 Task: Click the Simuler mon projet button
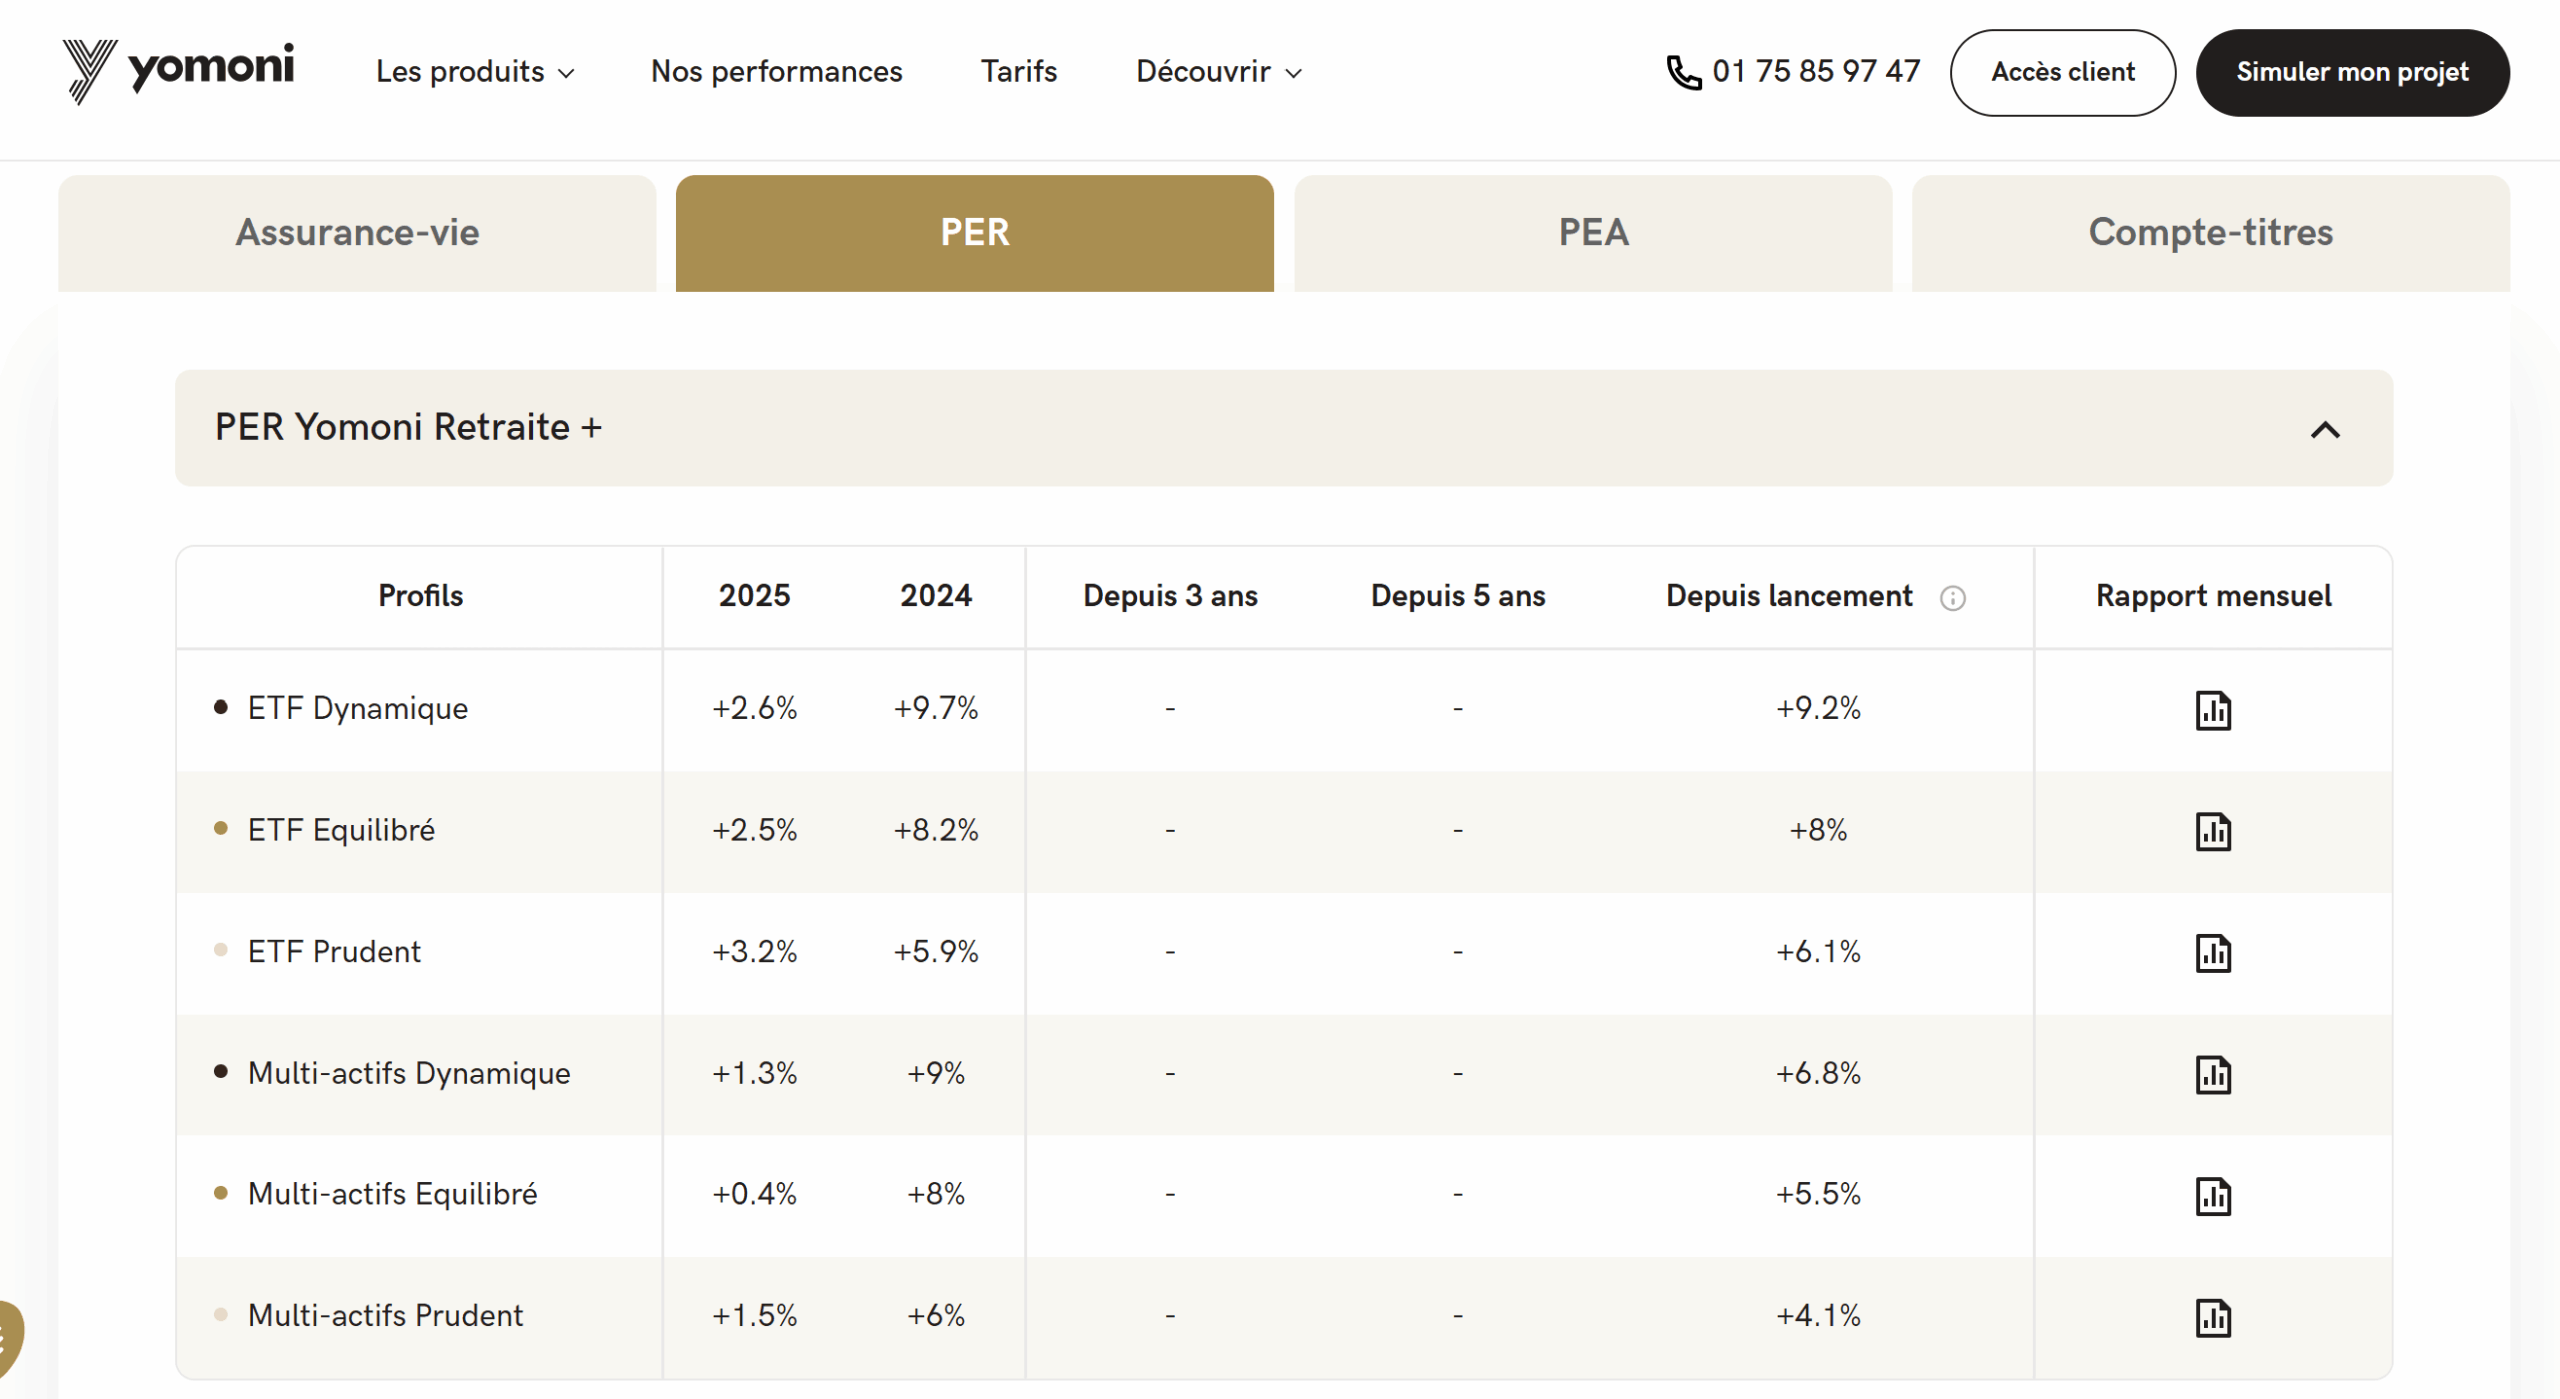(2352, 72)
